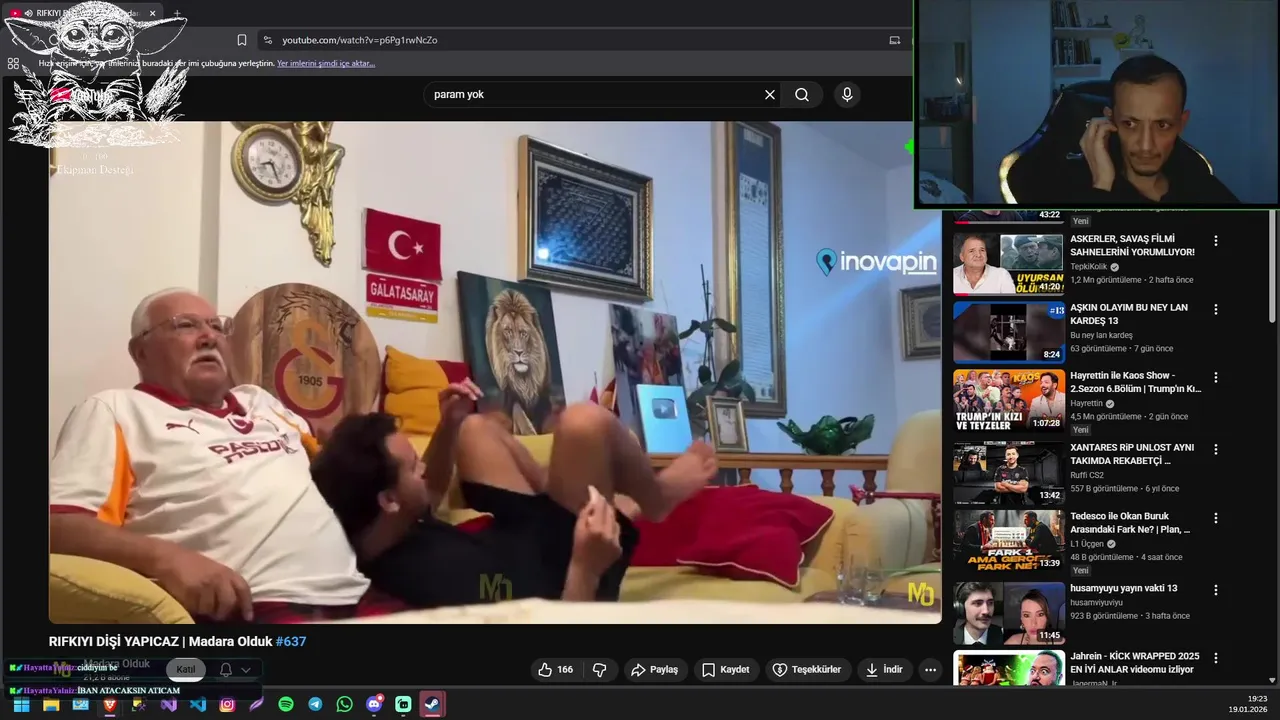Open File Explorer from the taskbar
Image resolution: width=1280 pixels, height=720 pixels.
(51, 704)
